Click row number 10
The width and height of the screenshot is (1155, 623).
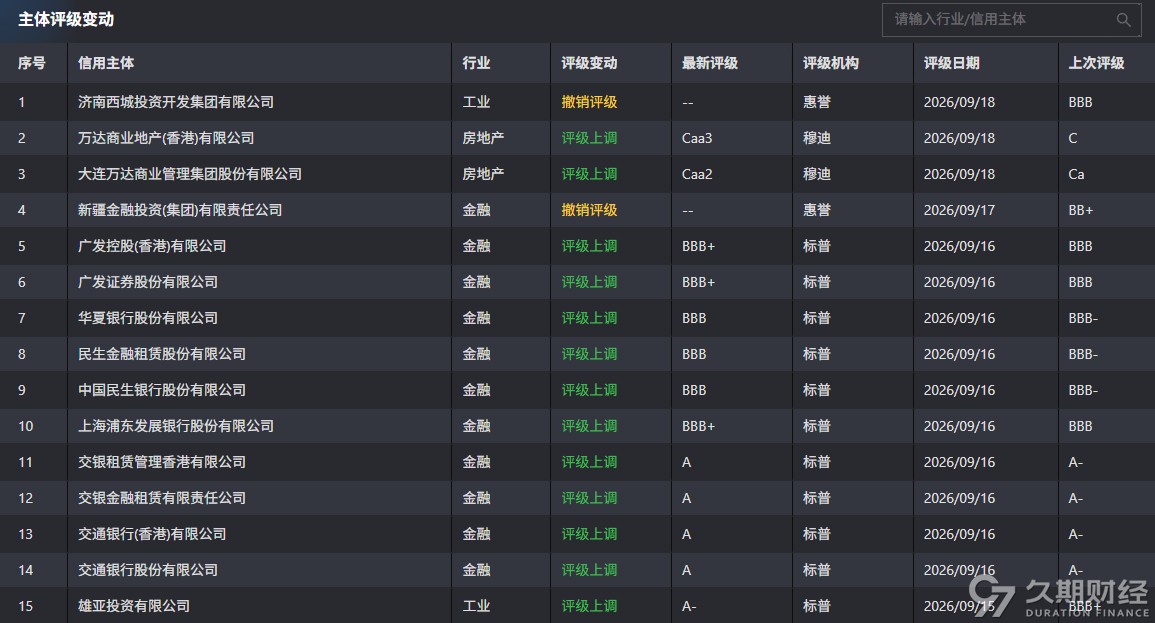tap(26, 426)
